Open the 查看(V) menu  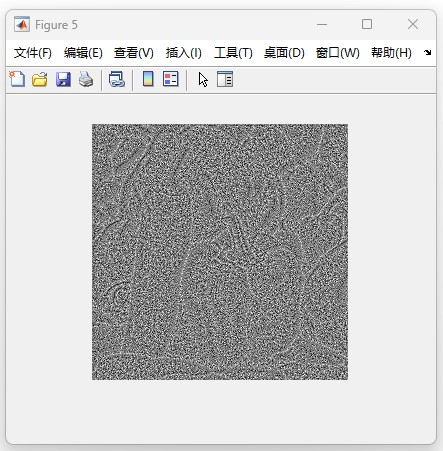(134, 53)
